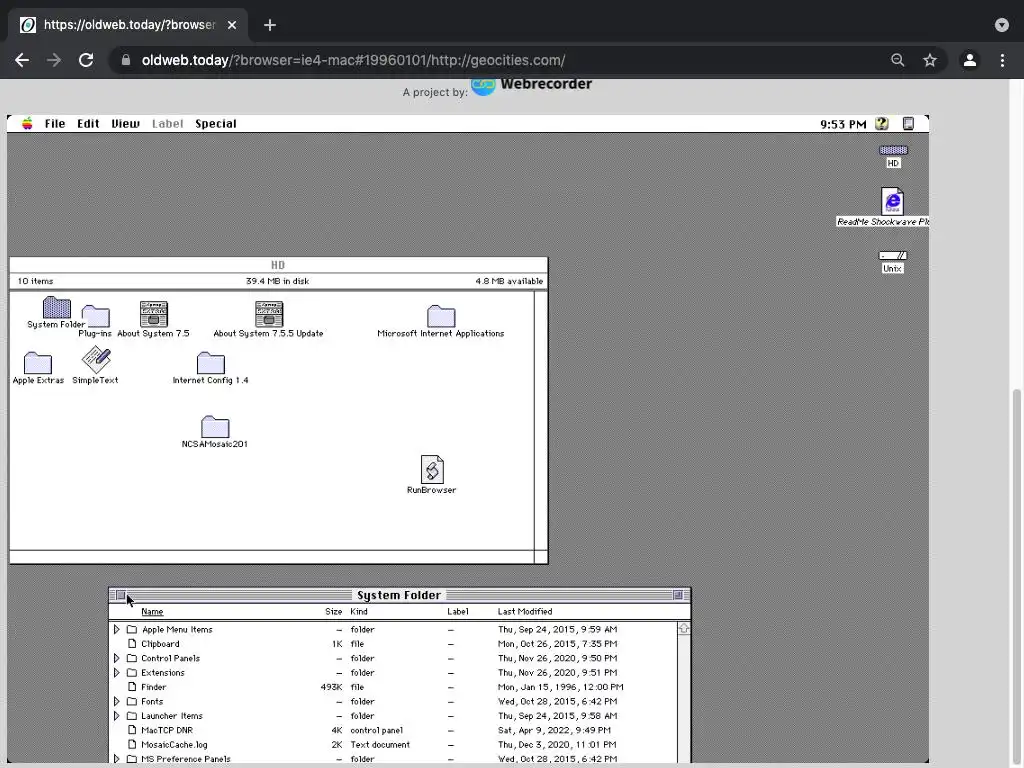This screenshot has width=1024, height=768.
Task: Sort System Folder list by Name
Action: (152, 612)
